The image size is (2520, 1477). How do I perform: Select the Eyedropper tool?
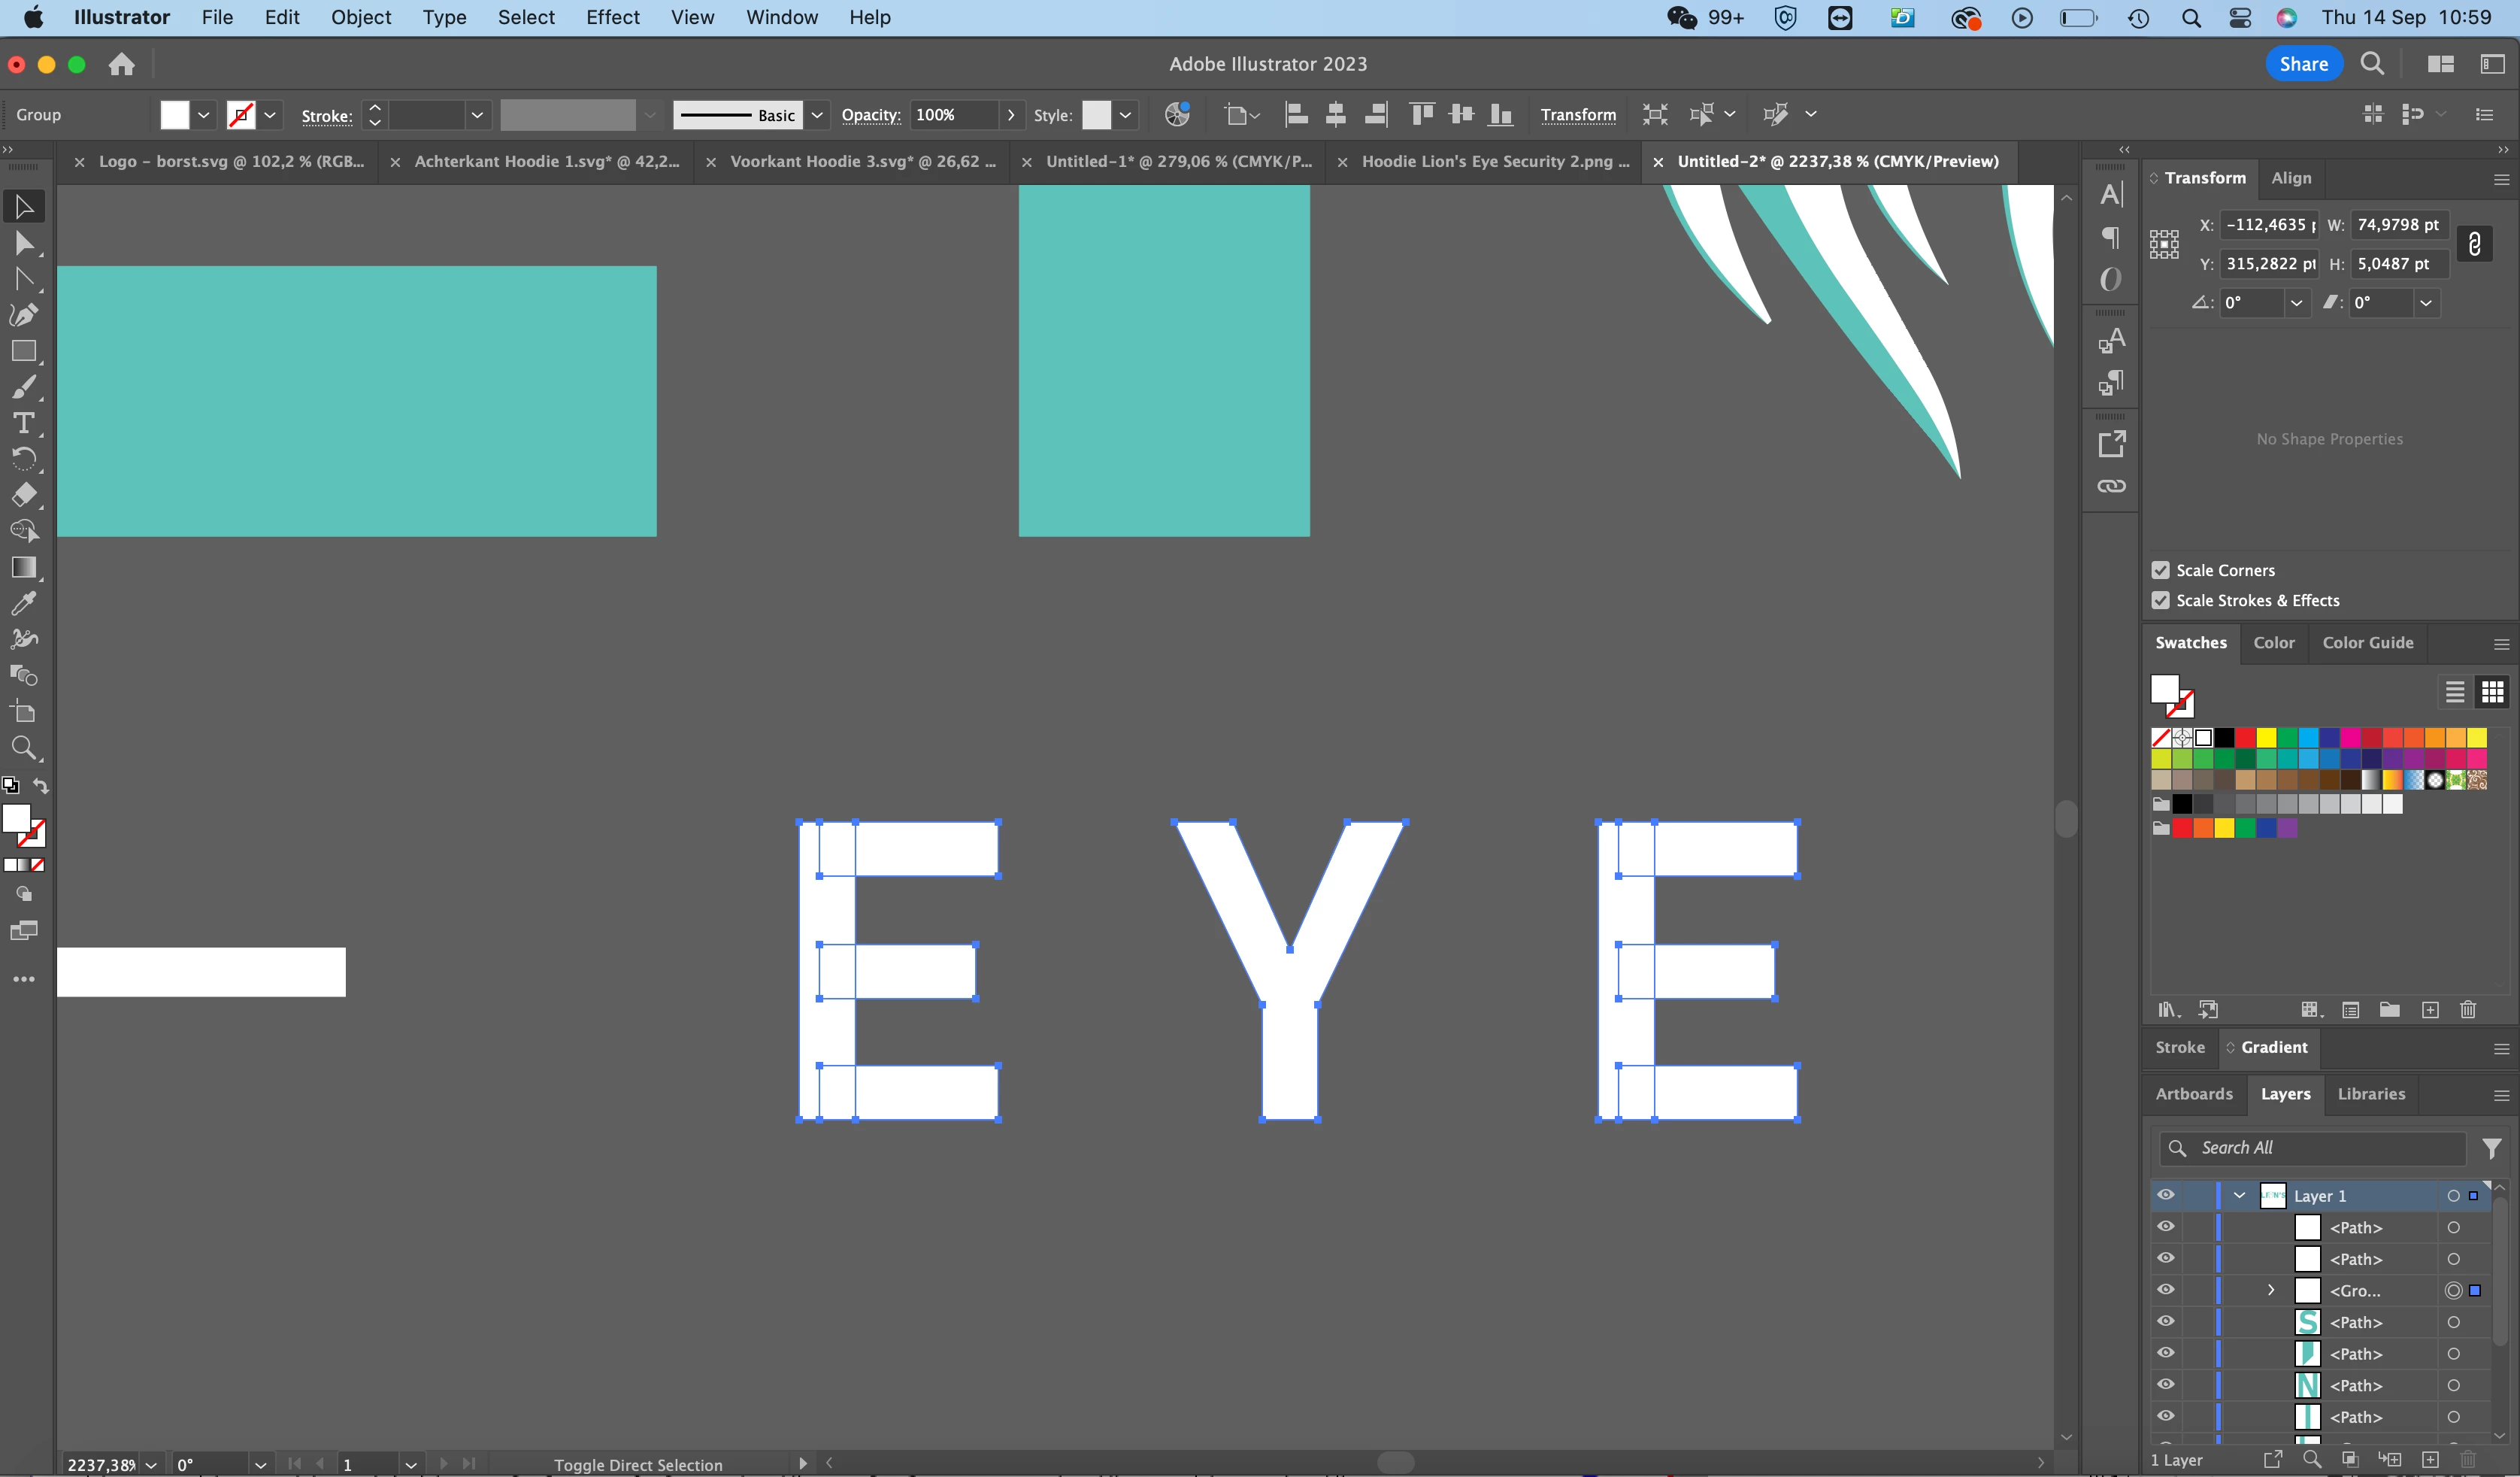(24, 603)
